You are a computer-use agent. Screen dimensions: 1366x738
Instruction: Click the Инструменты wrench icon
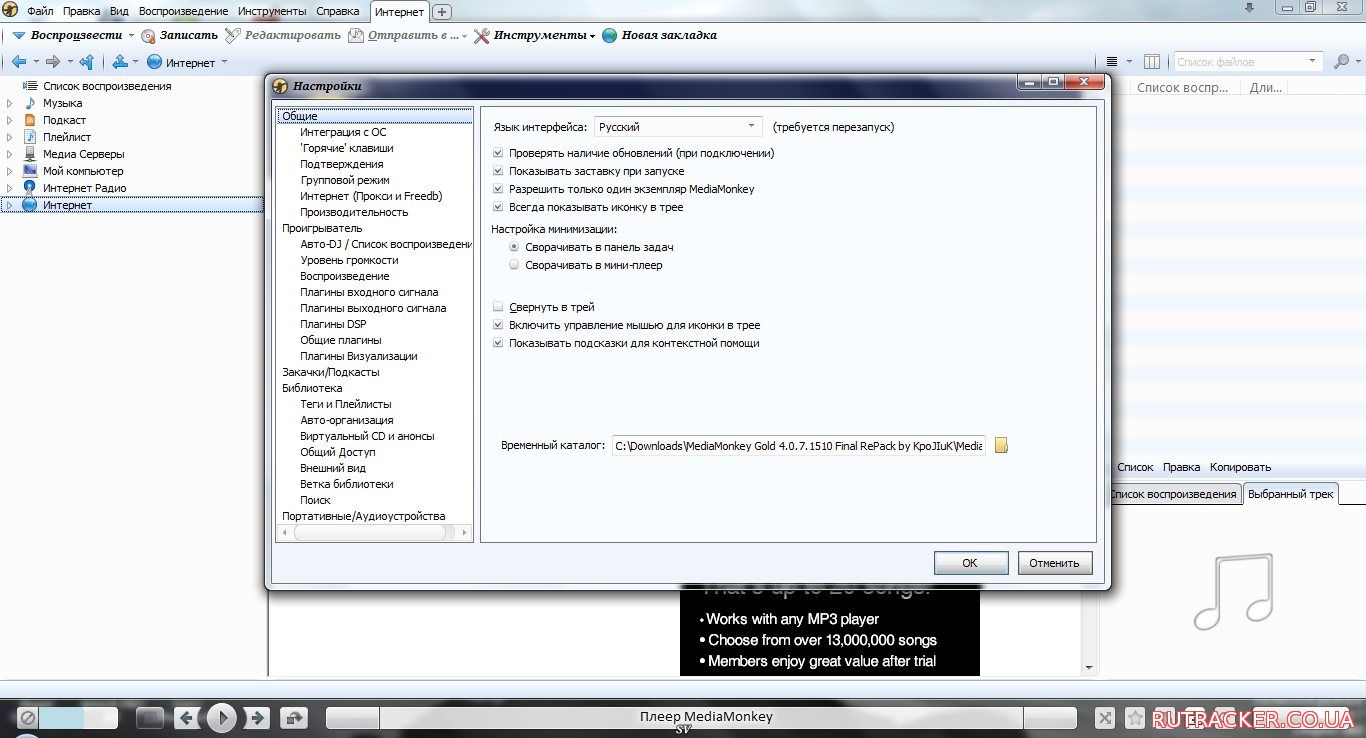pyautogui.click(x=481, y=35)
